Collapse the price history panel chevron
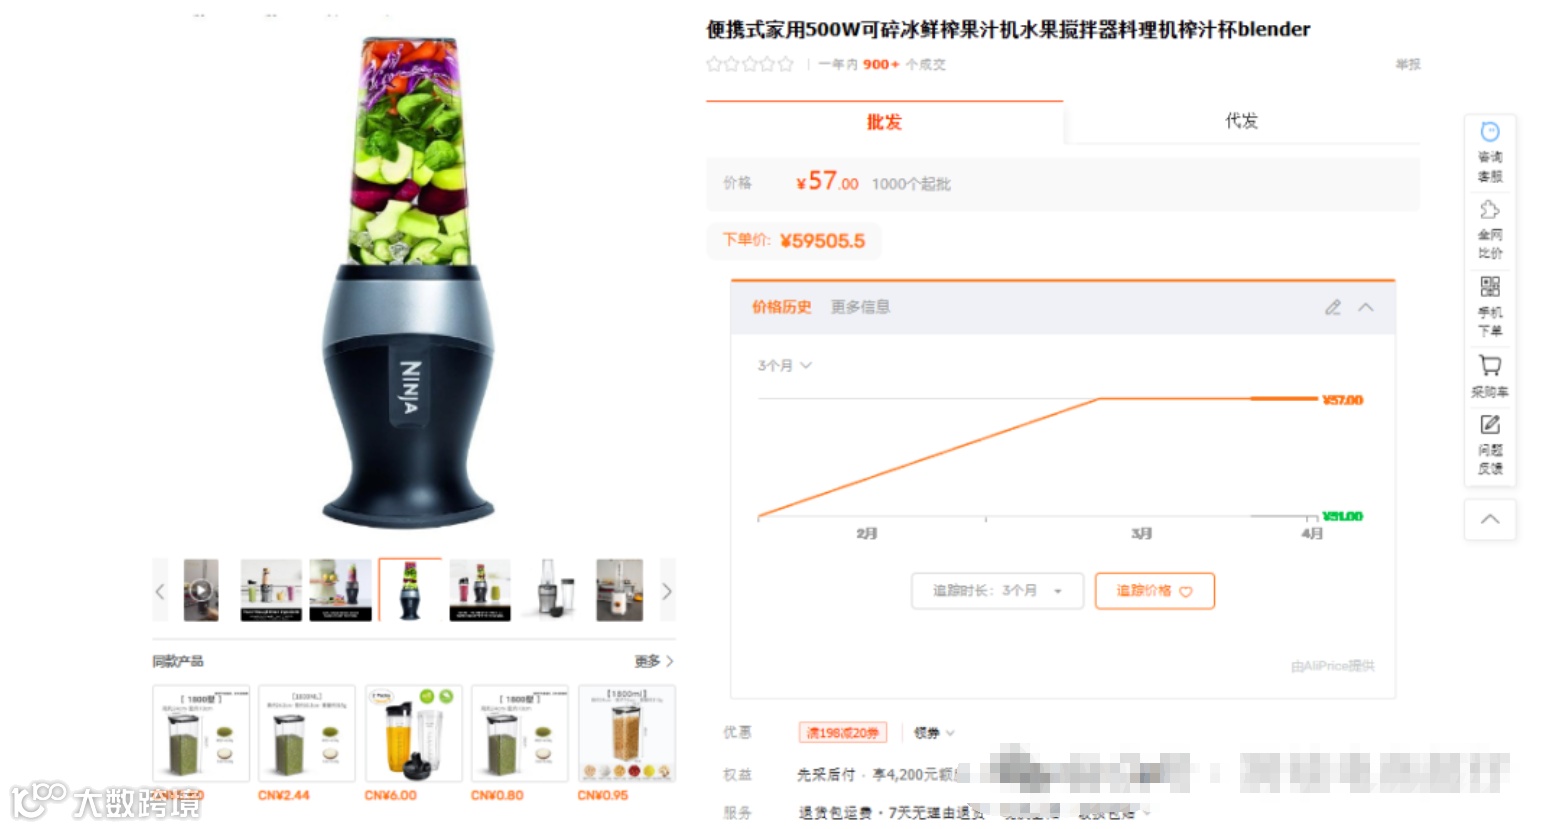 click(x=1366, y=307)
